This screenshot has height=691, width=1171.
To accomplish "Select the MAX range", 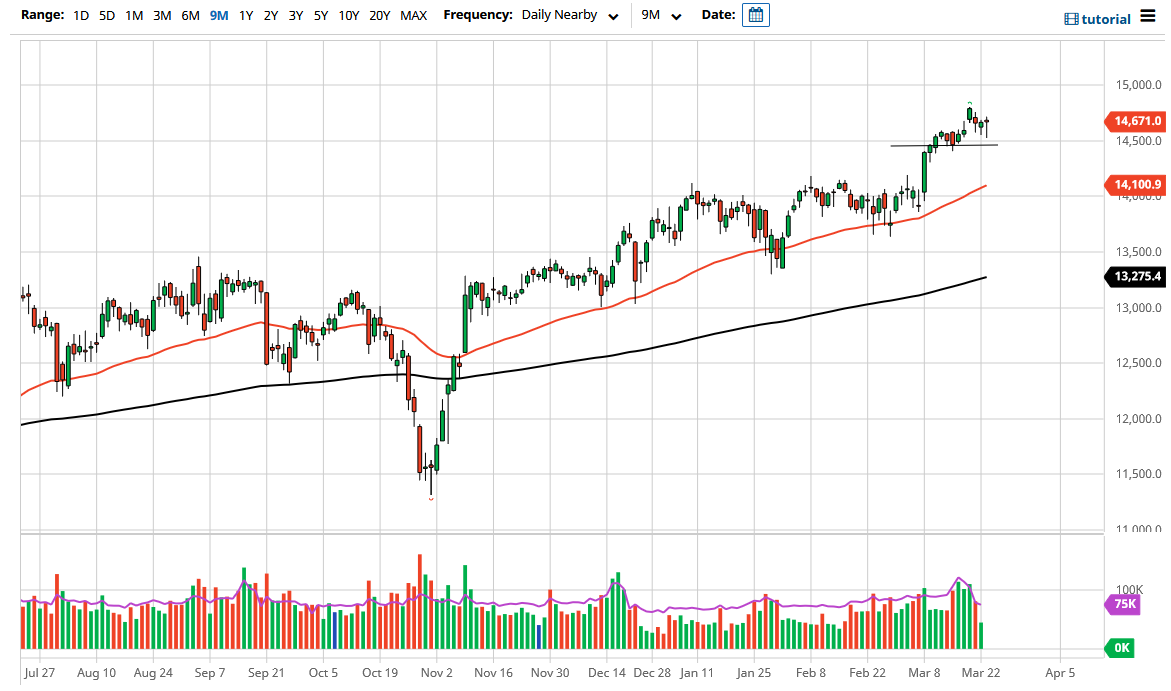I will pos(413,15).
